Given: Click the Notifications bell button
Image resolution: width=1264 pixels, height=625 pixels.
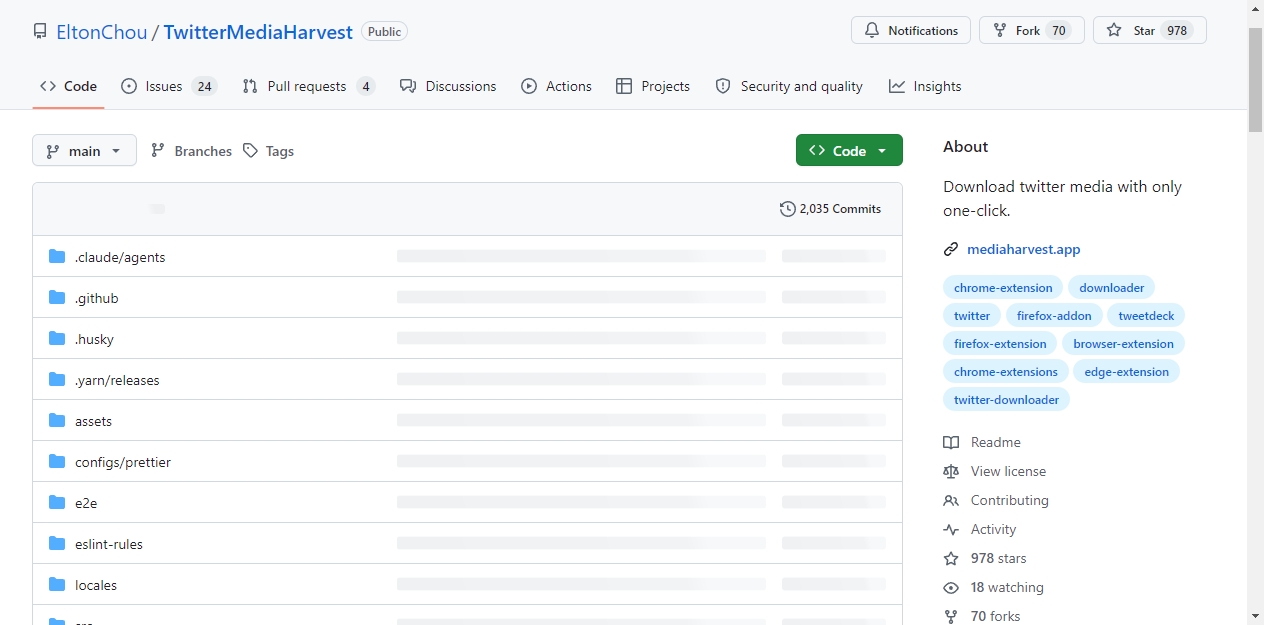Looking at the screenshot, I should tap(911, 31).
